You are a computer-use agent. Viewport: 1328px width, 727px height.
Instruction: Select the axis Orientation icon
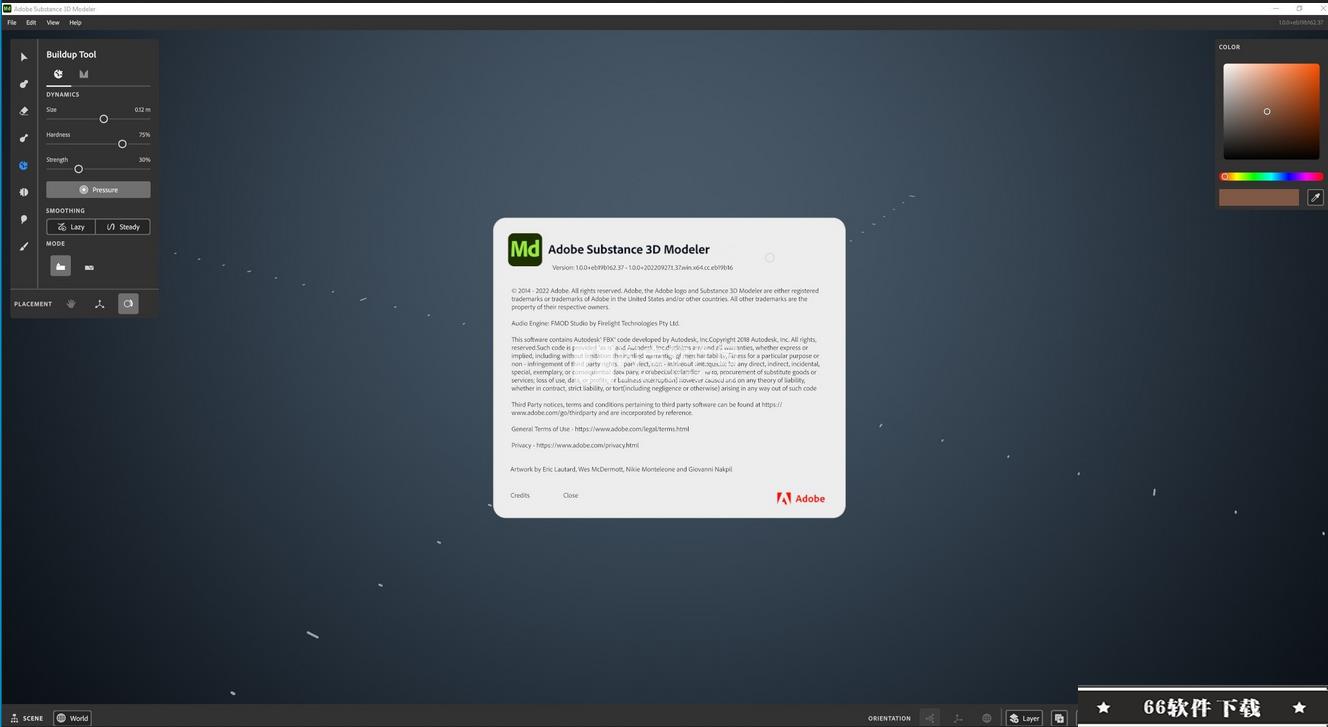click(958, 718)
